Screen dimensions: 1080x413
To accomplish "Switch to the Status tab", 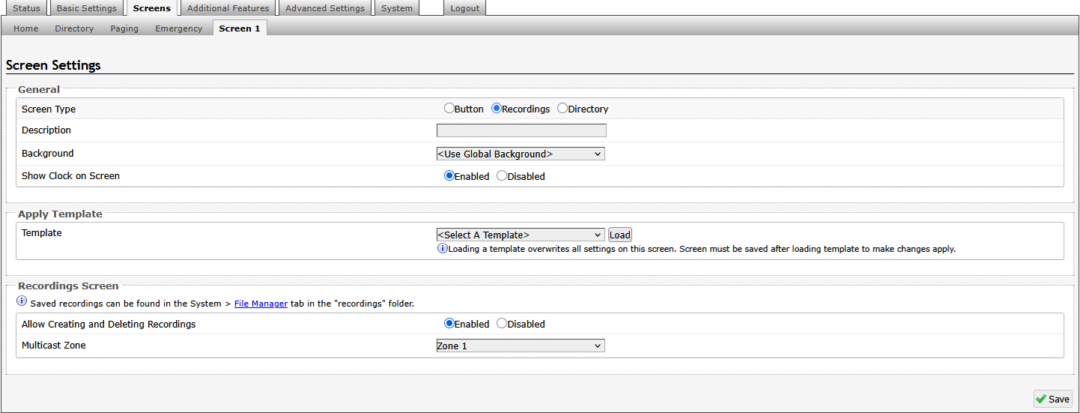I will 26,8.
